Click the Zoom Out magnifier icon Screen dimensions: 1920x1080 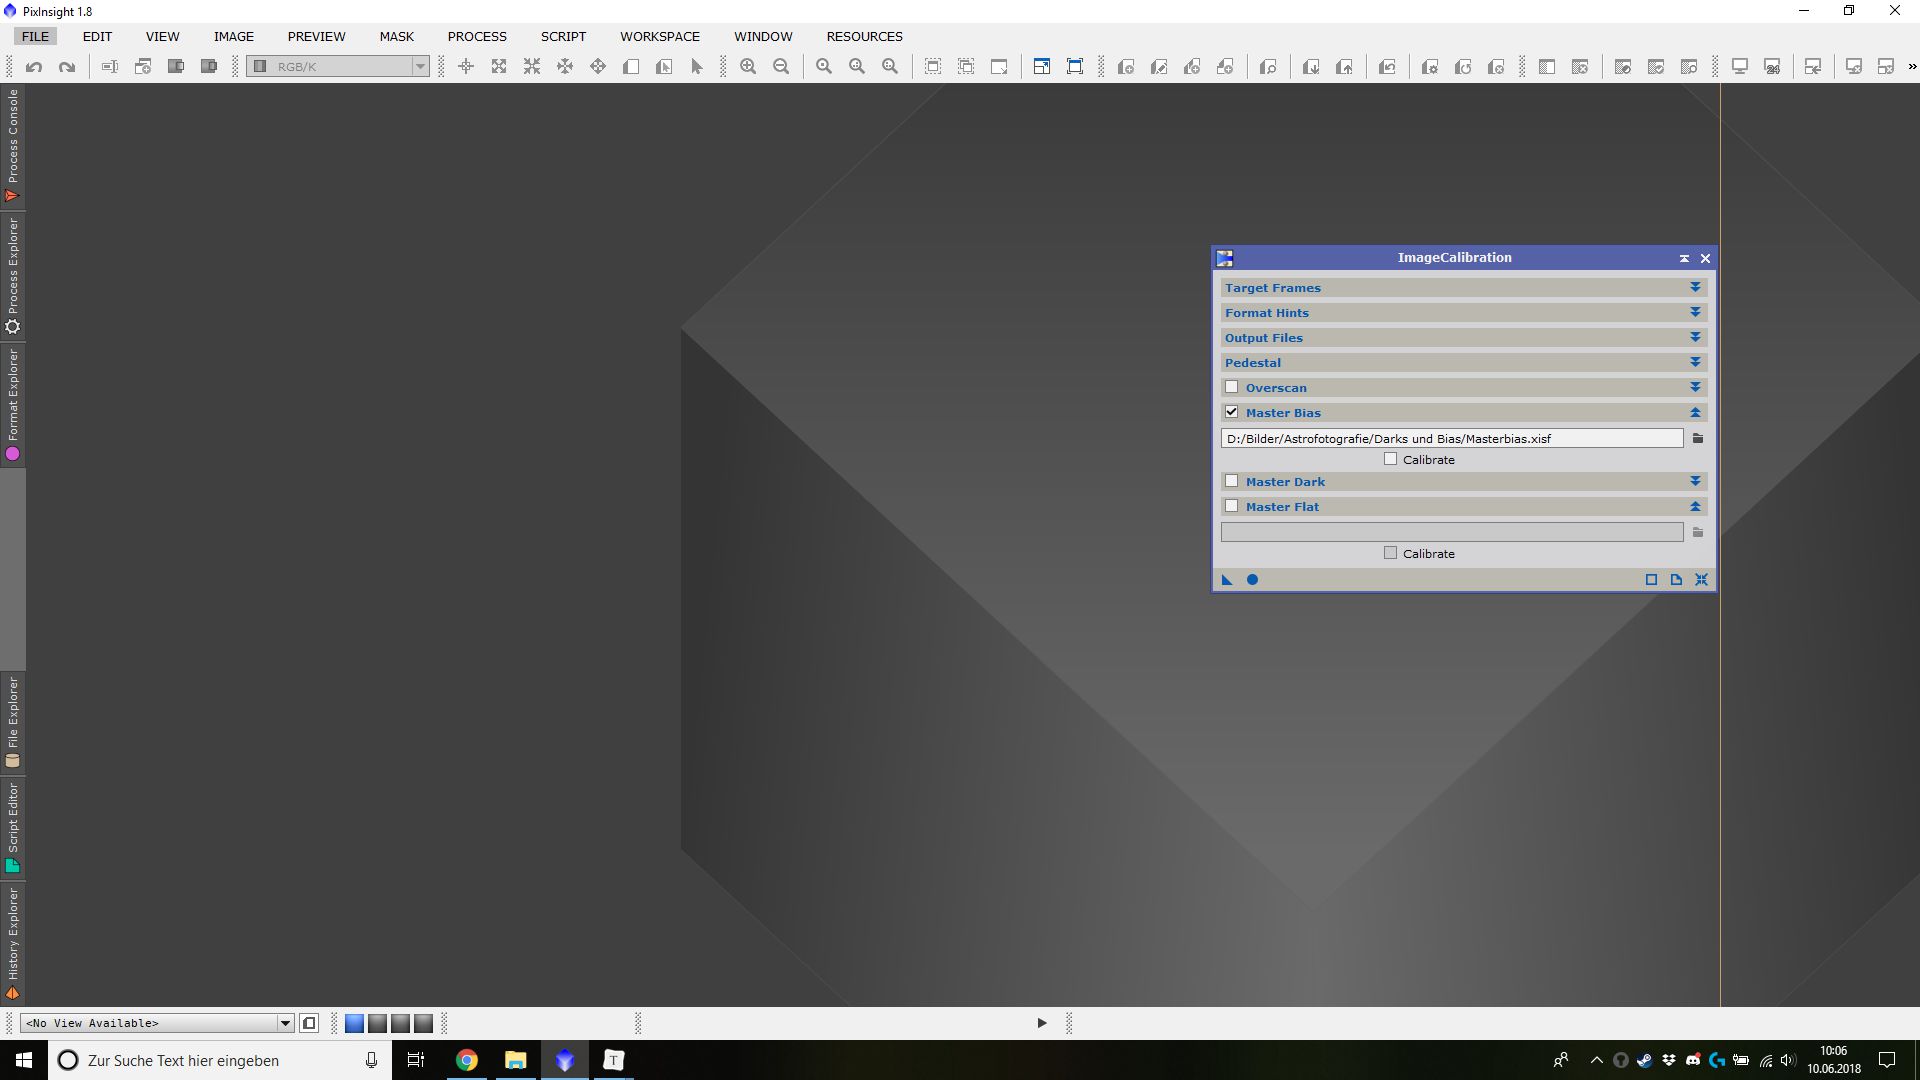point(781,67)
